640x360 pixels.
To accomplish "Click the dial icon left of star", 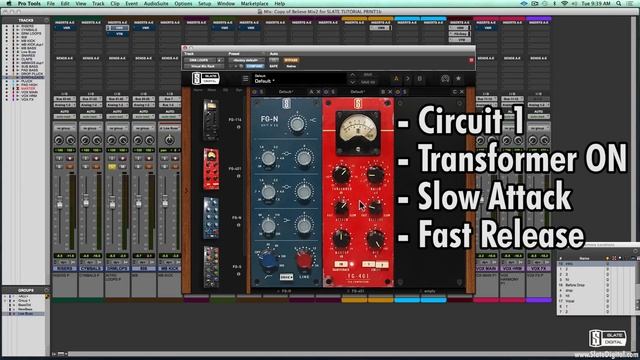I will click(x=445, y=78).
